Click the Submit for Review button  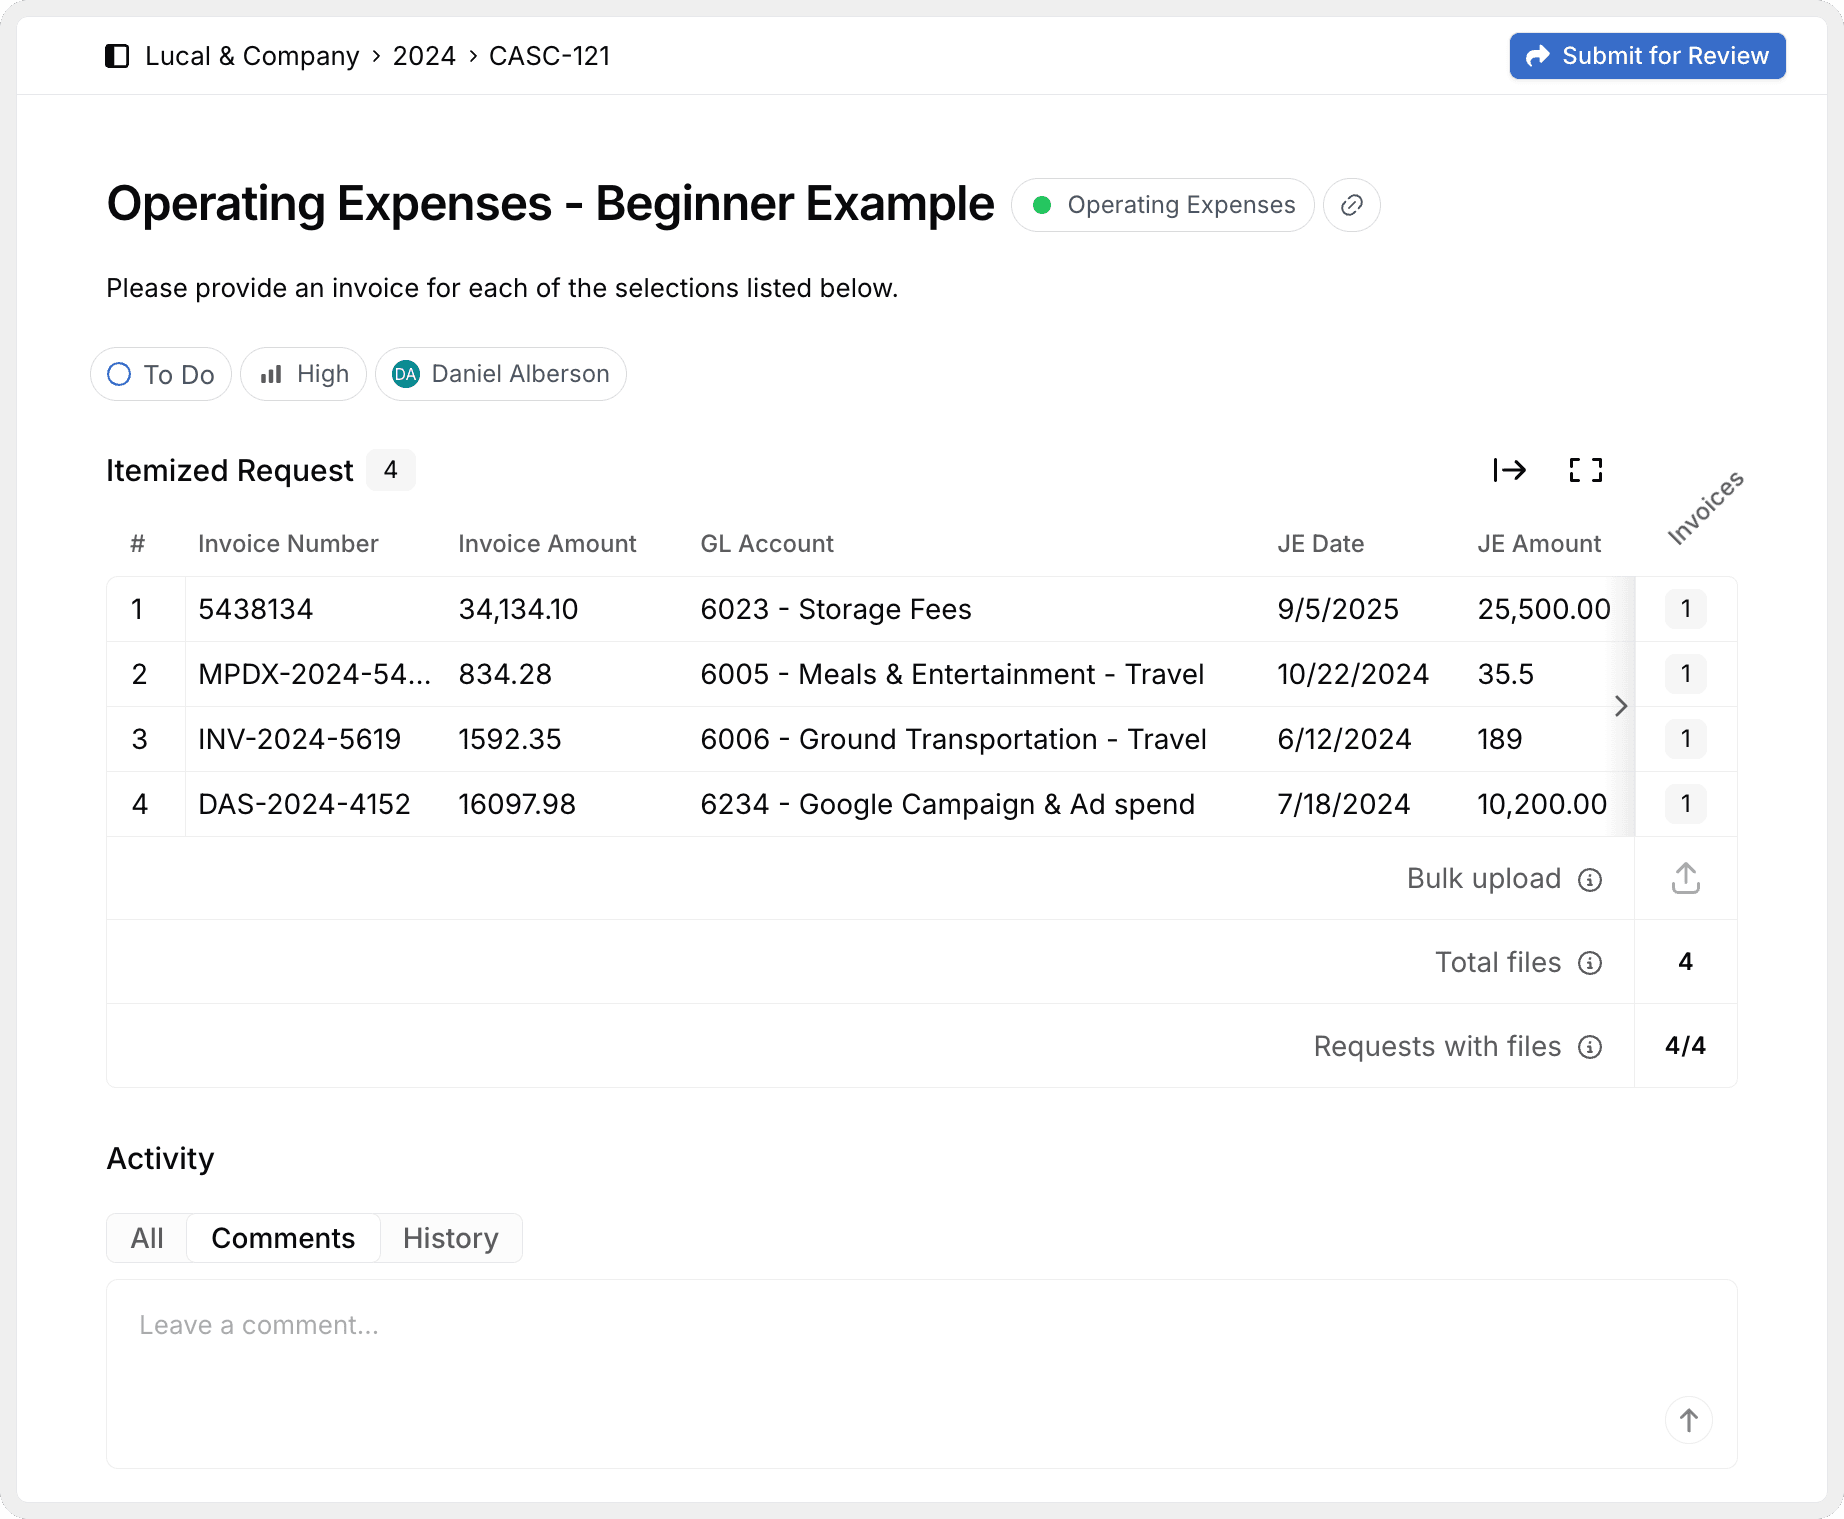(x=1647, y=56)
